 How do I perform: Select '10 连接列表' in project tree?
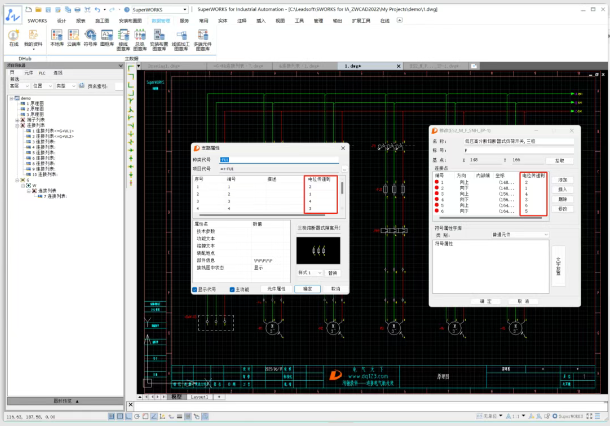(45, 174)
